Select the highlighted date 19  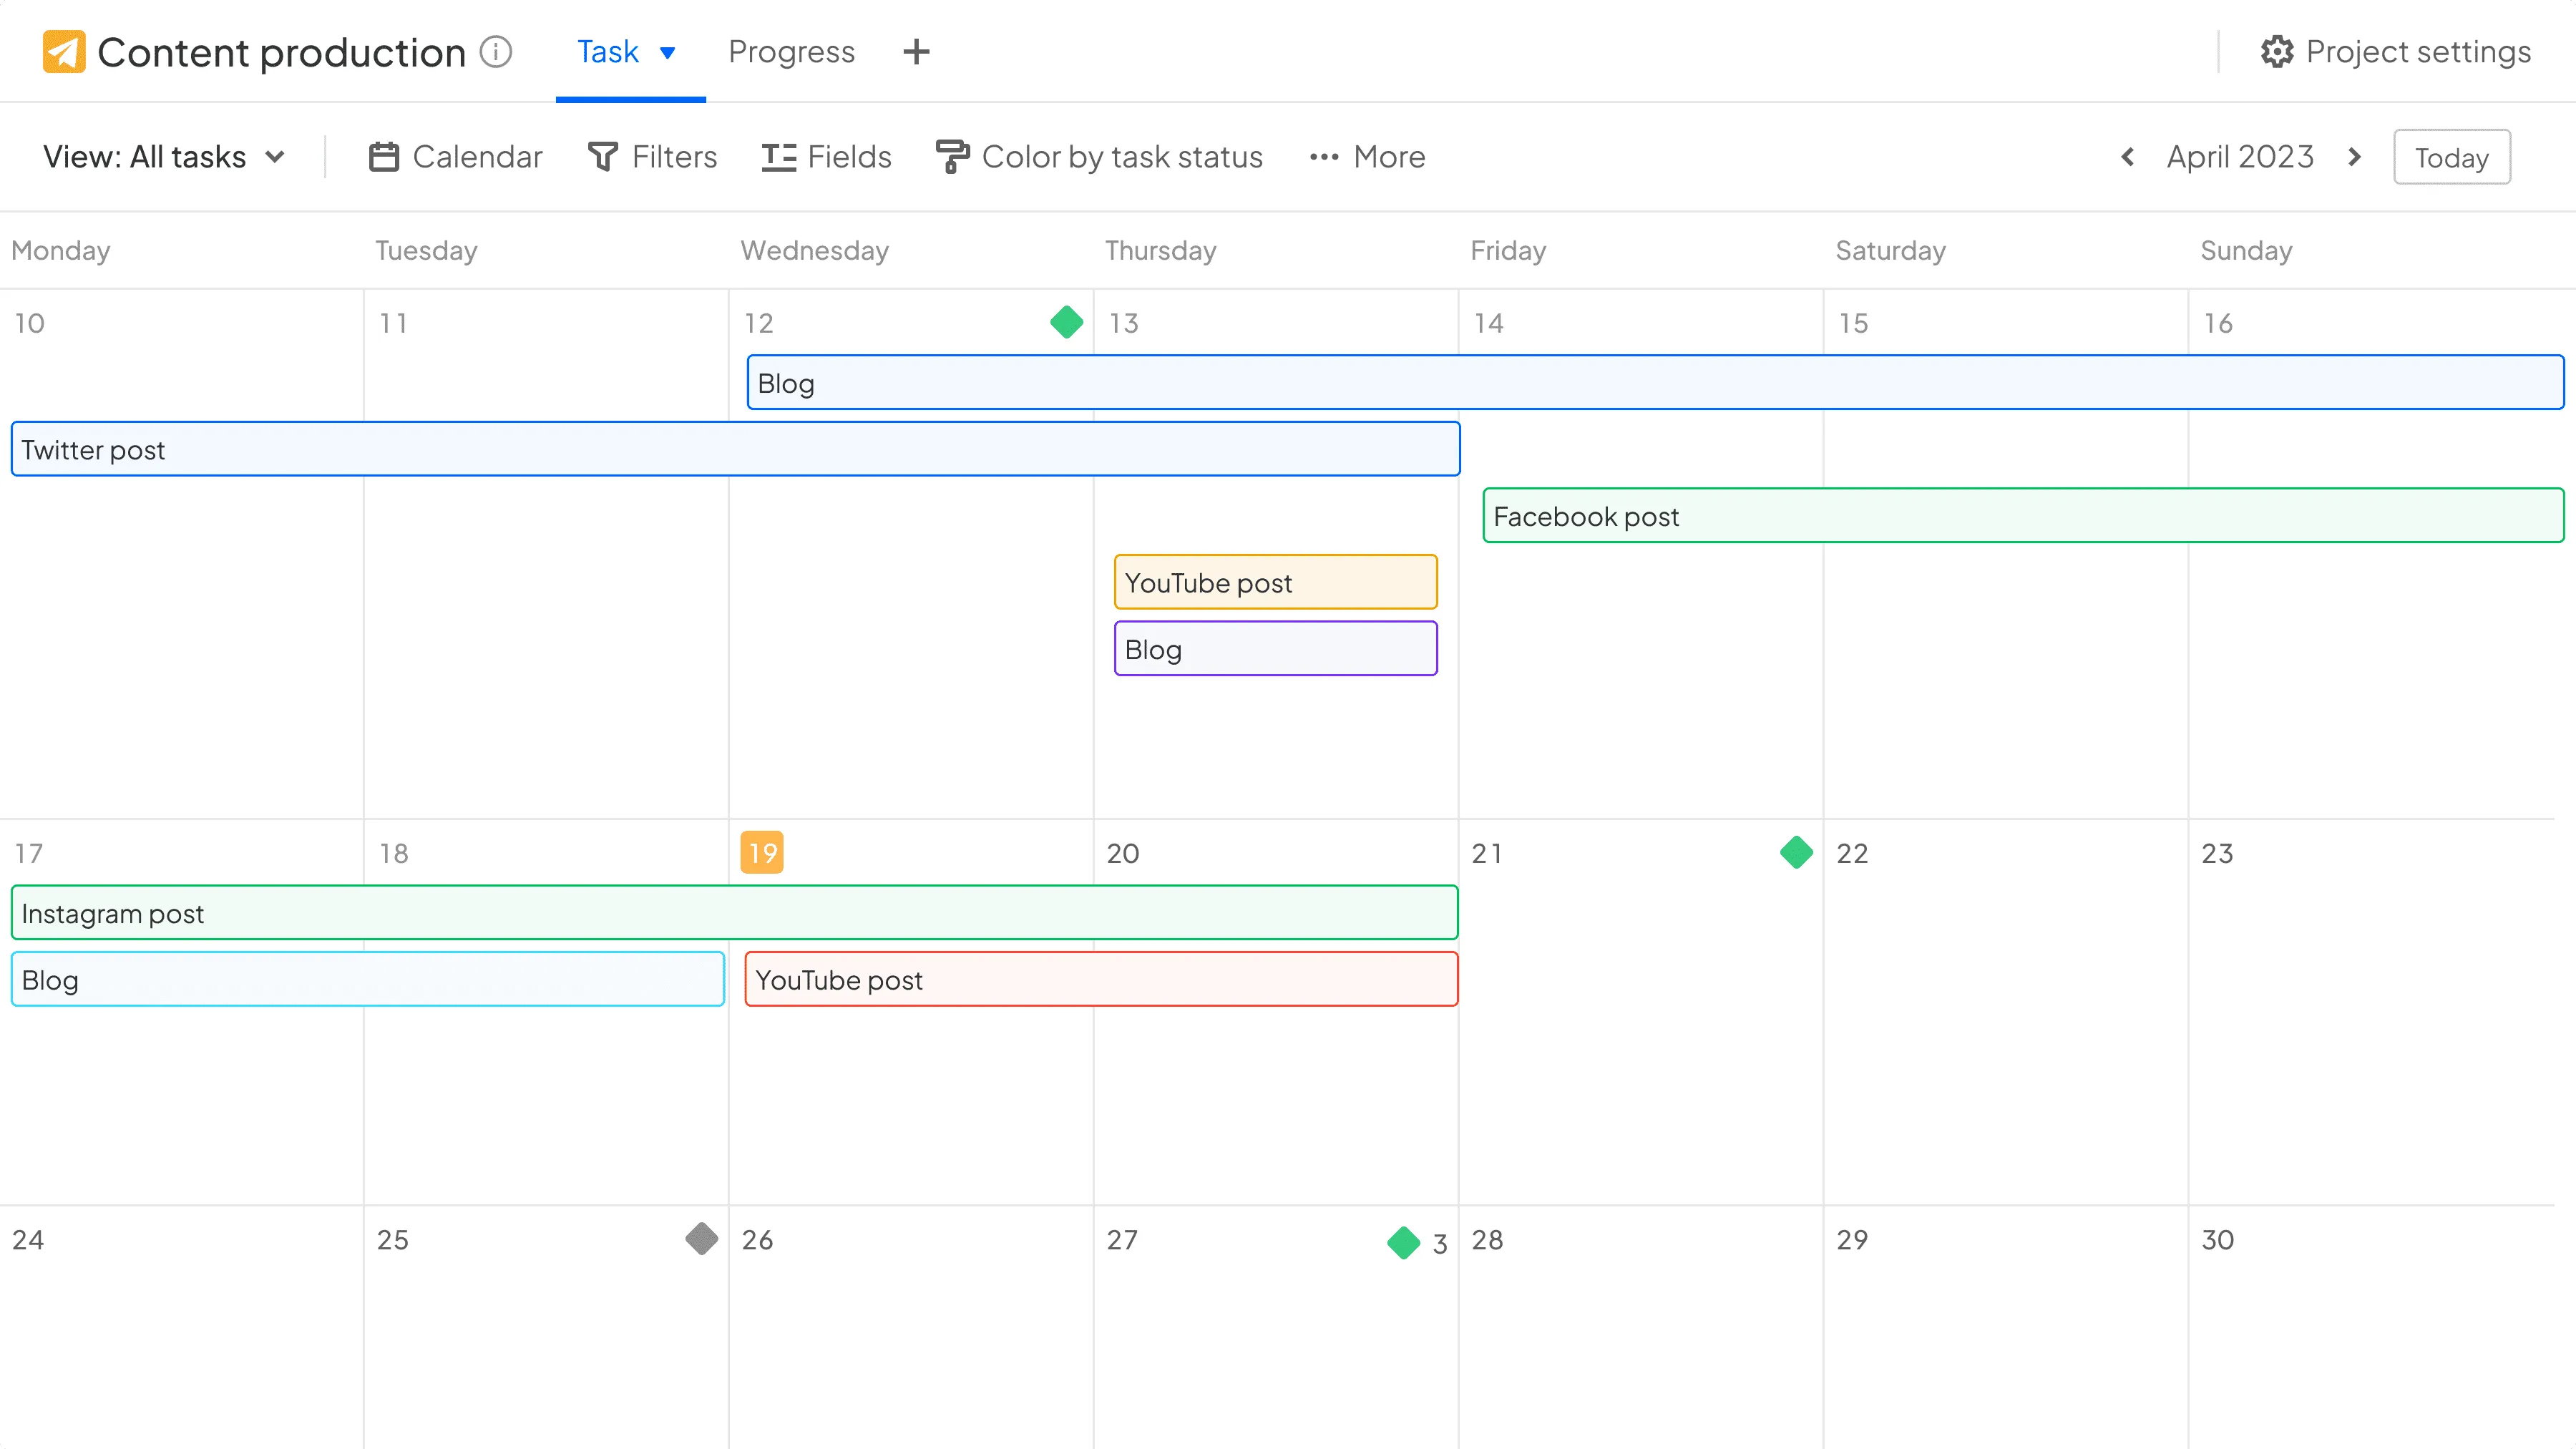pos(762,853)
